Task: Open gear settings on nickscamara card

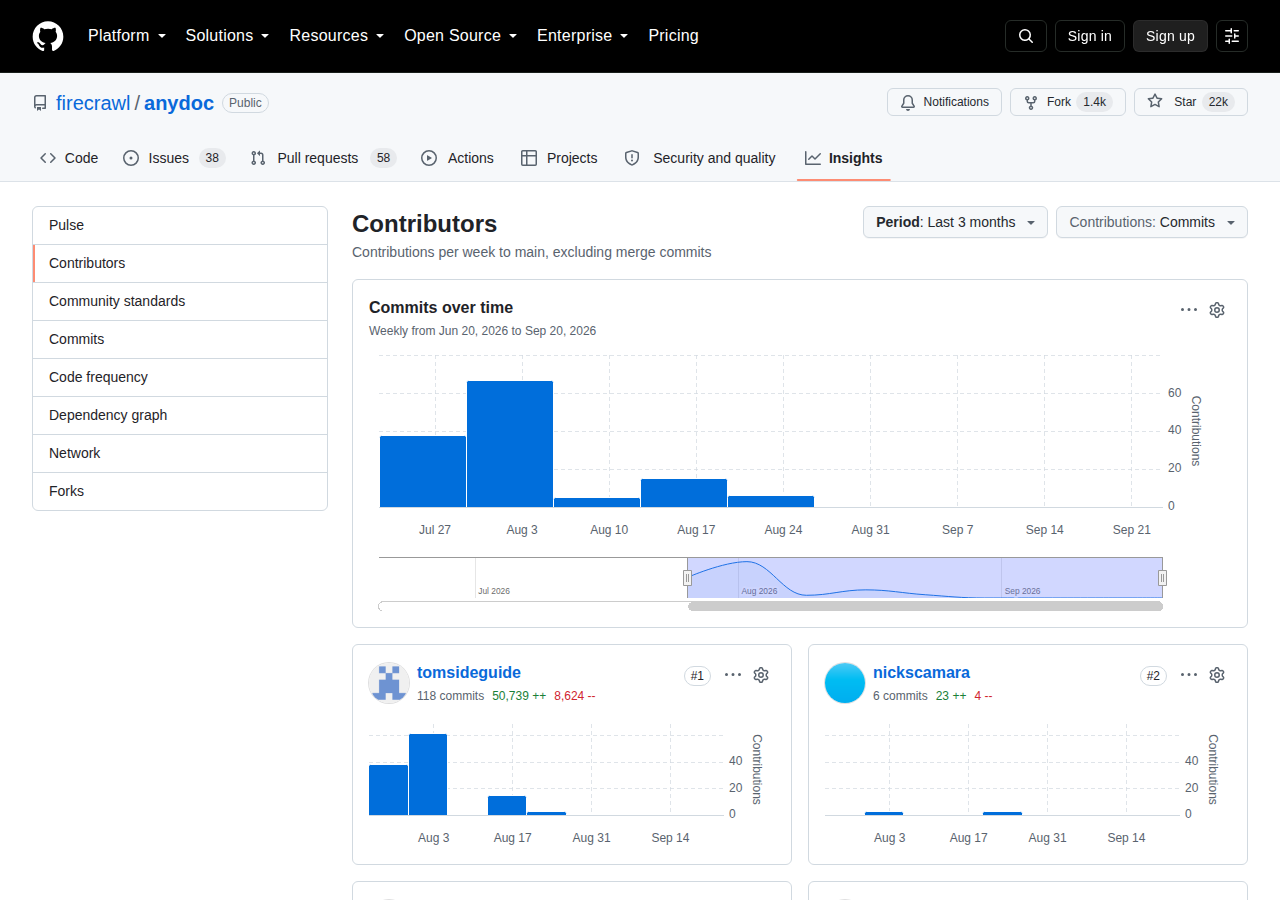Action: point(1217,675)
